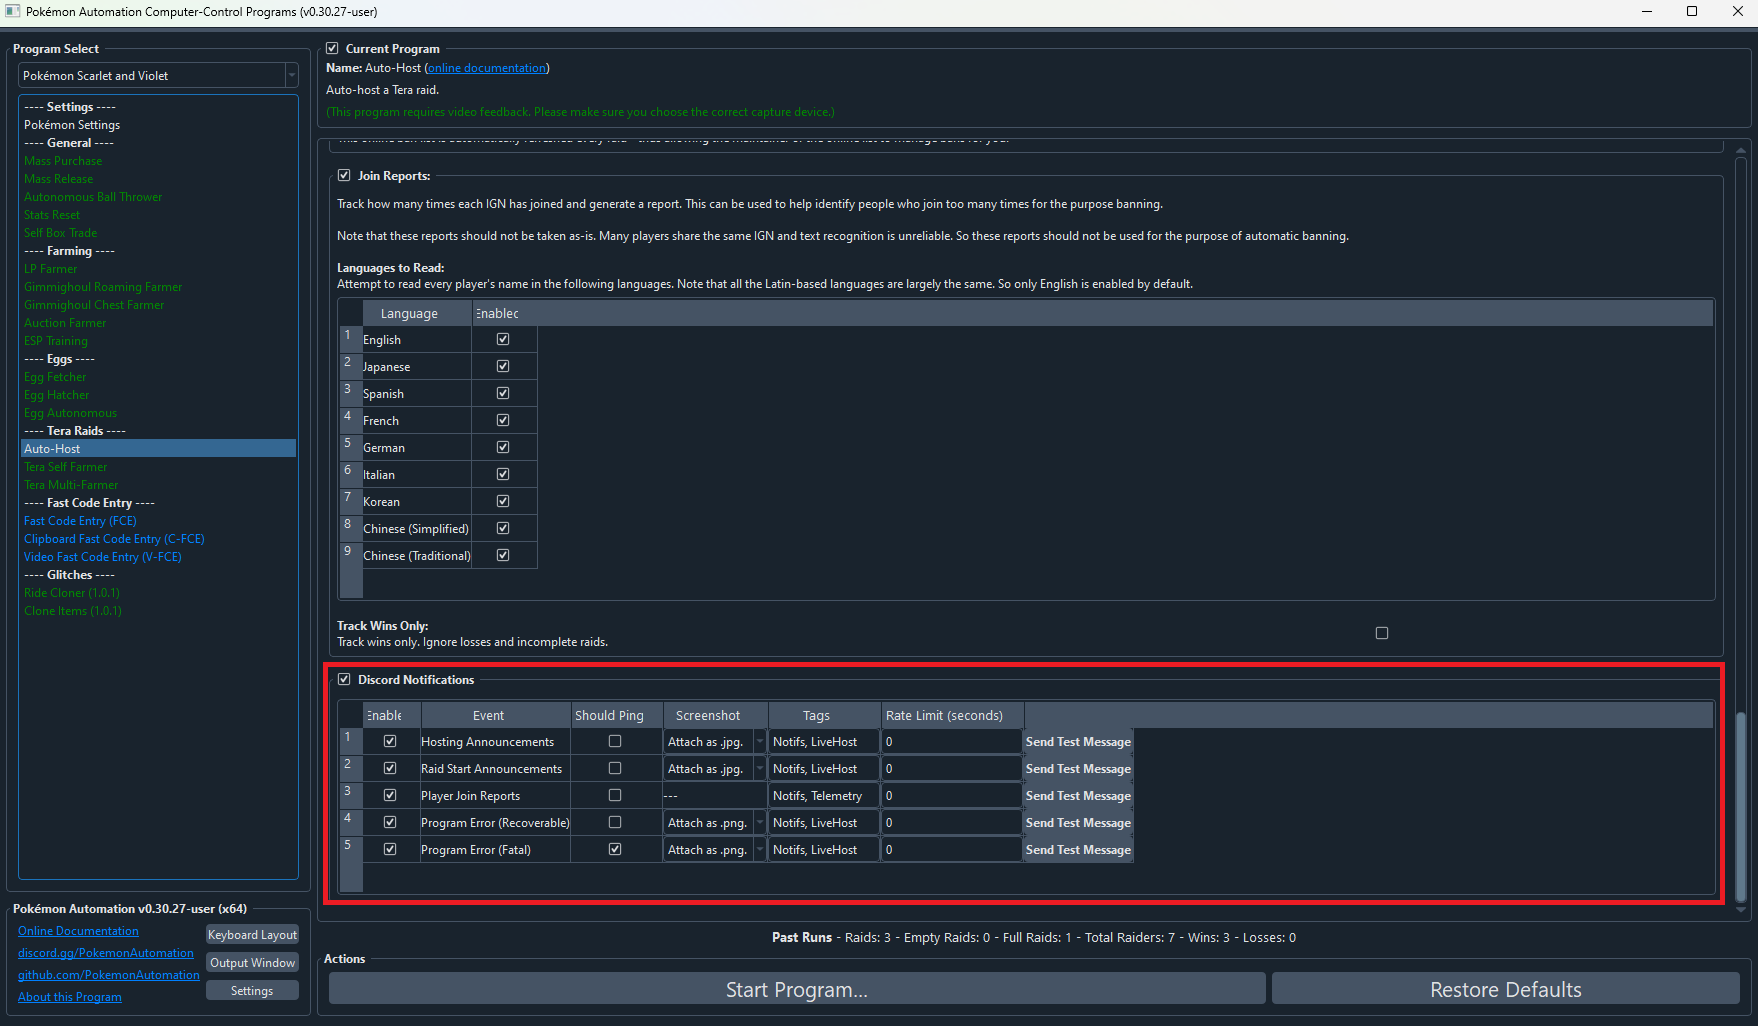Viewport: 1758px width, 1026px height.
Task: Select Tera Self Farmer program
Action: [65, 467]
